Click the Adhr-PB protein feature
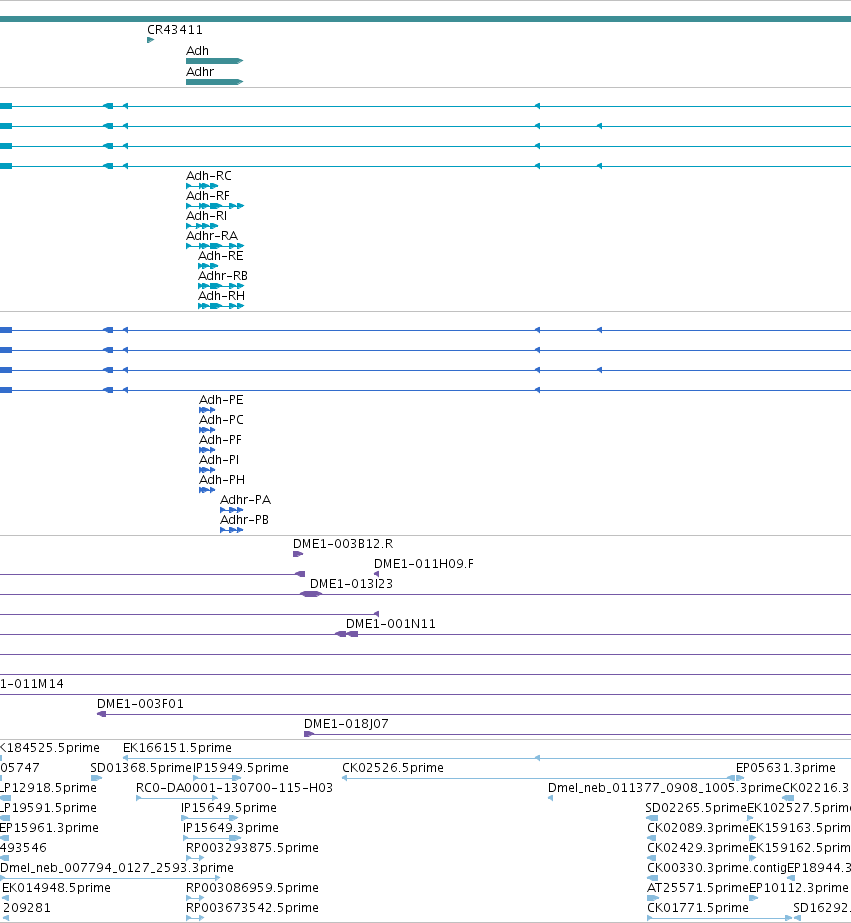Viewport: 851px width, 923px height. (x=231, y=530)
